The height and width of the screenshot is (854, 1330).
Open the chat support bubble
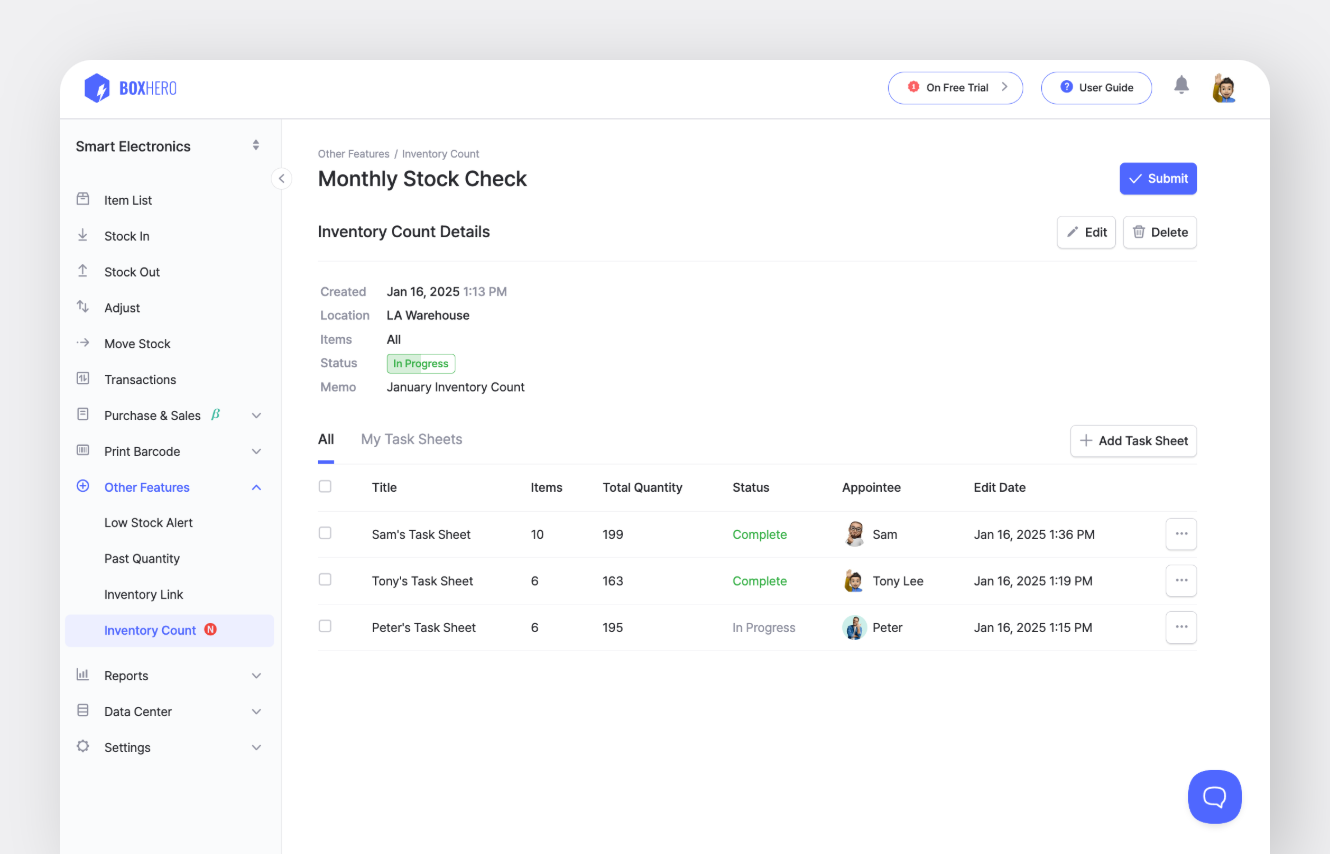click(1214, 796)
